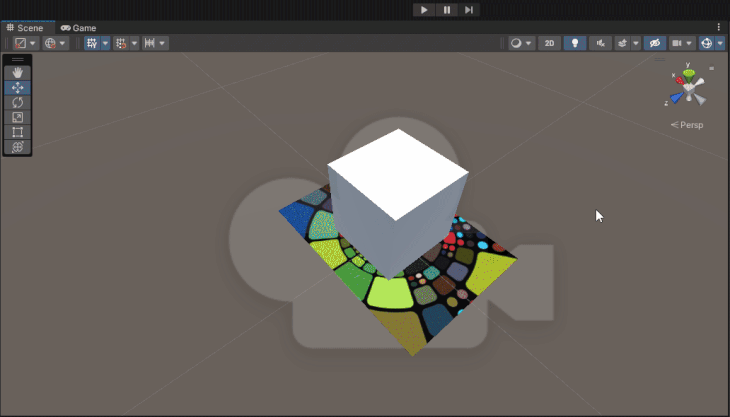Open the gizmos dropdown arrow
This screenshot has width=730, height=417.
tap(720, 43)
